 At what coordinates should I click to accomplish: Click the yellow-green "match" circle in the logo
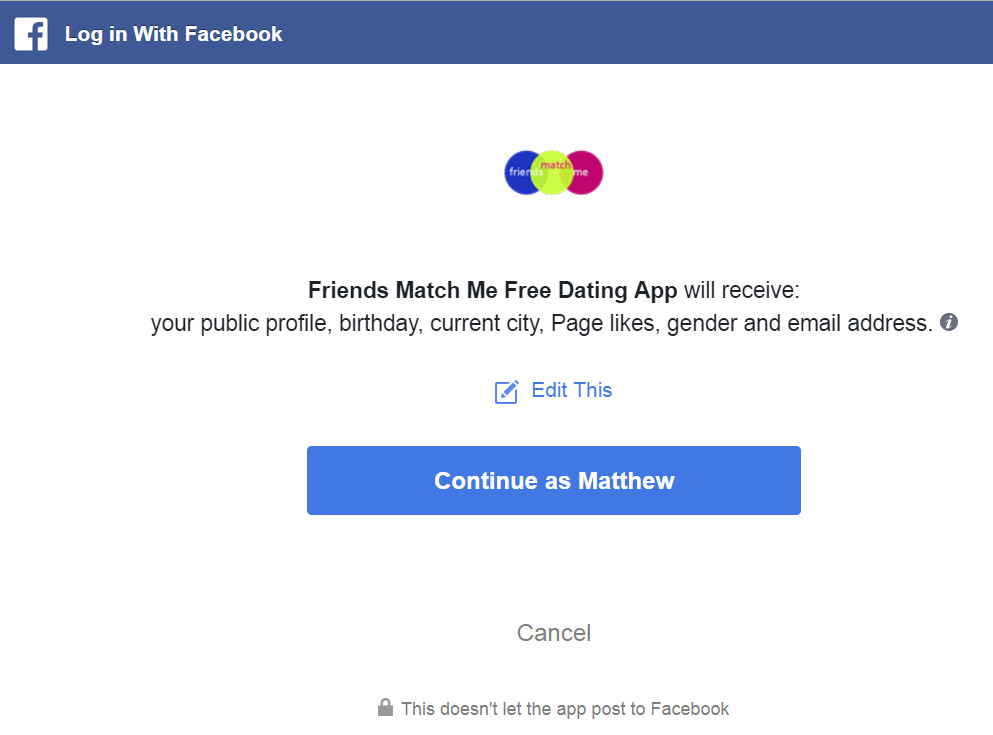pos(552,172)
